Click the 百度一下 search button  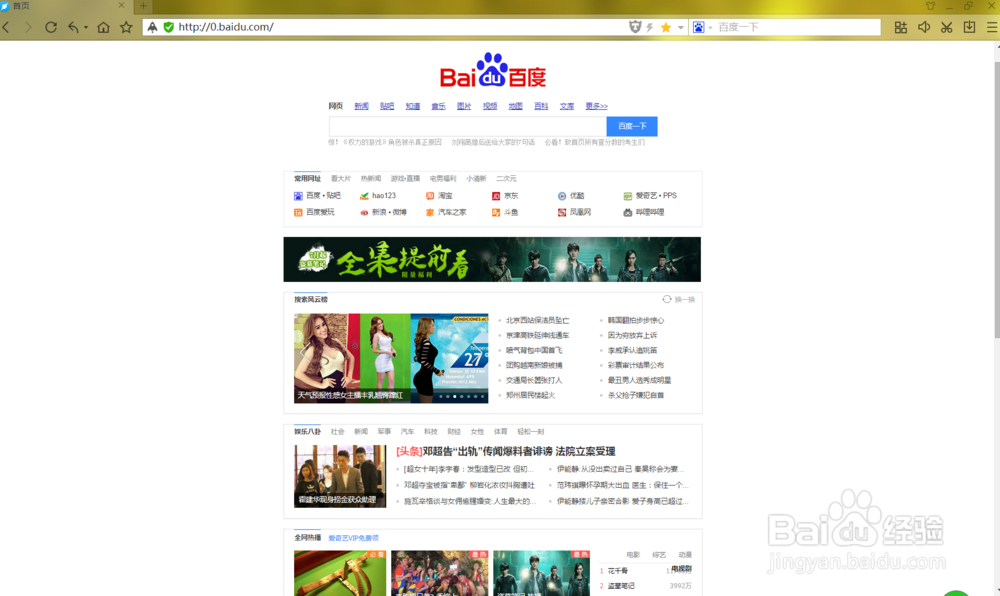pyautogui.click(x=631, y=126)
